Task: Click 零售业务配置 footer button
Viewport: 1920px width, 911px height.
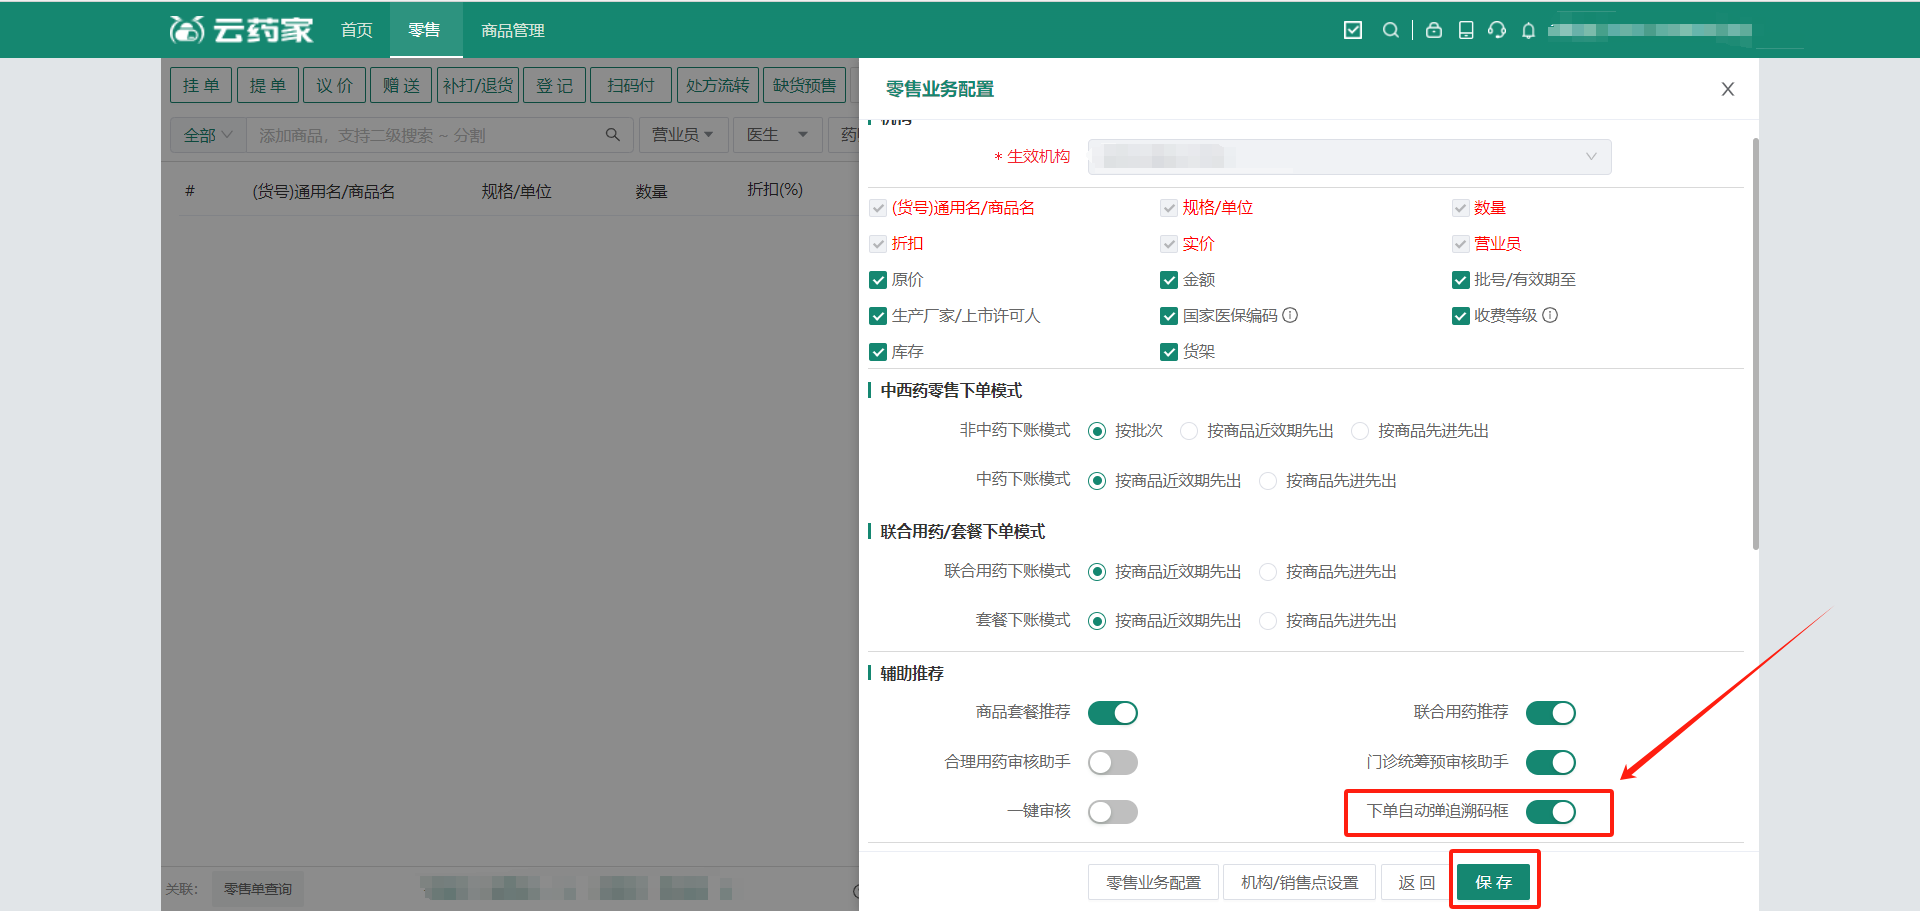Action: (x=1154, y=882)
